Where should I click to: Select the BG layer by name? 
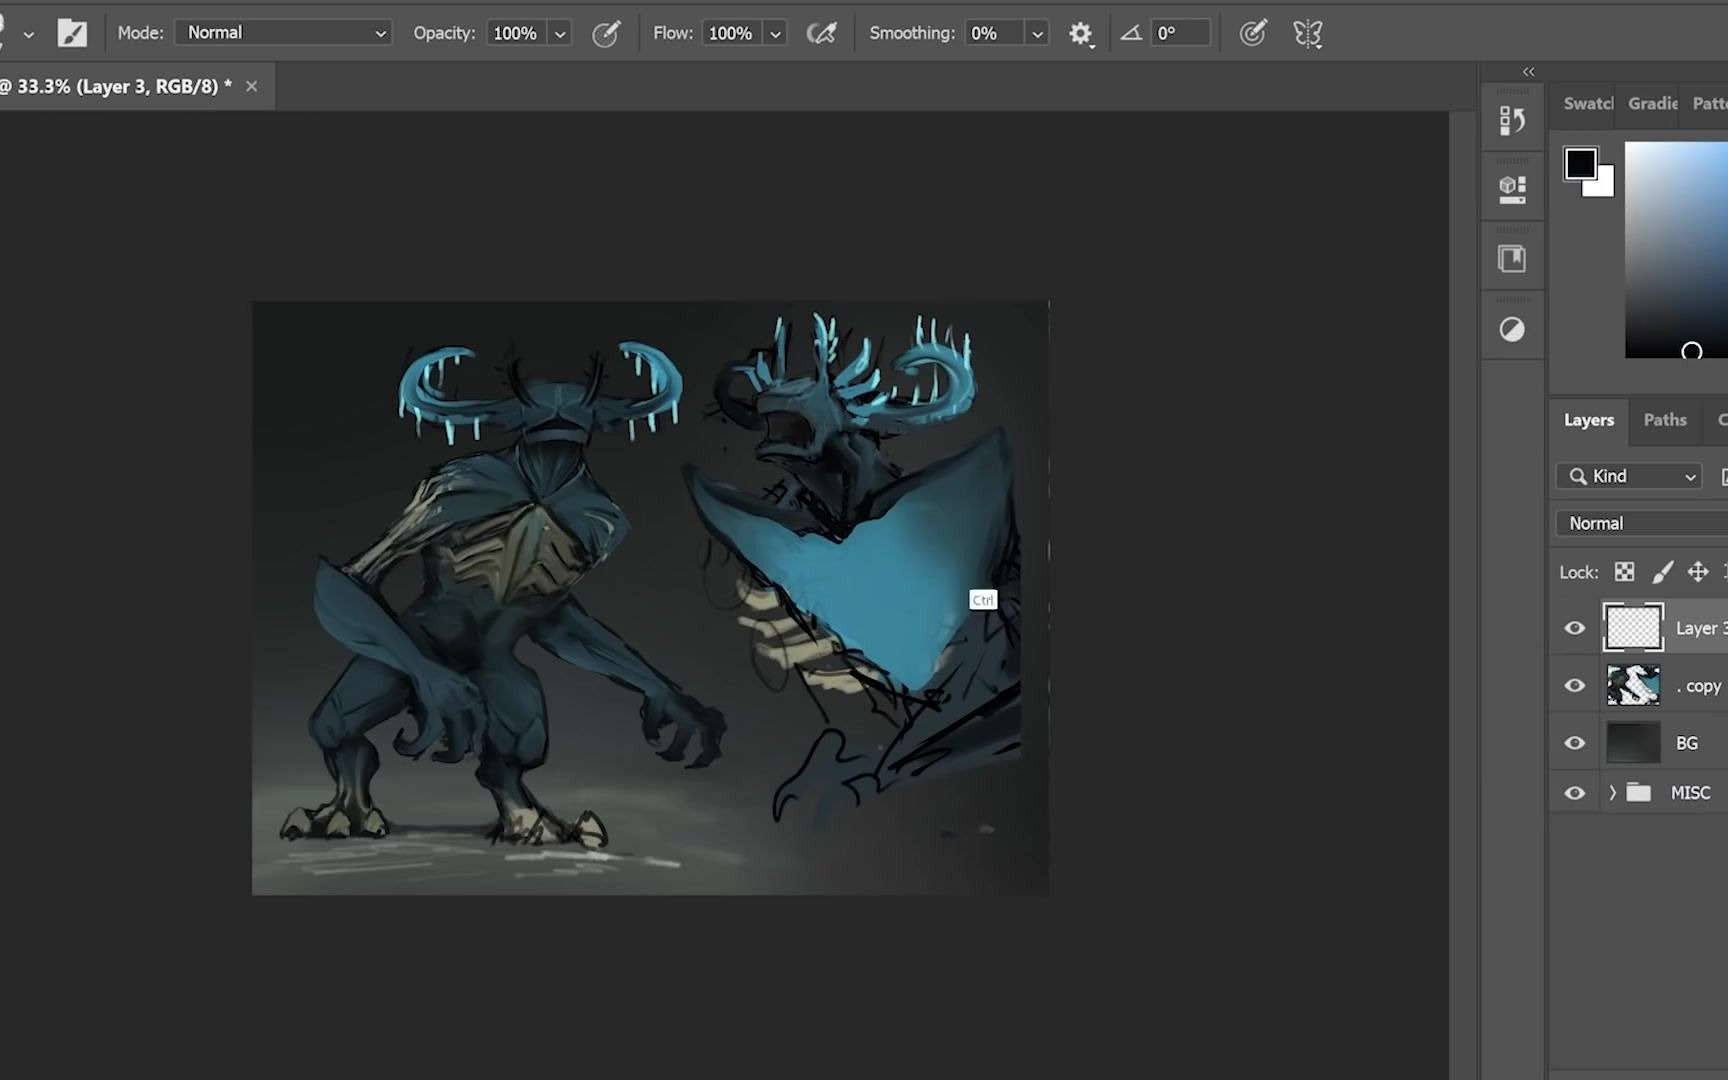(x=1686, y=743)
